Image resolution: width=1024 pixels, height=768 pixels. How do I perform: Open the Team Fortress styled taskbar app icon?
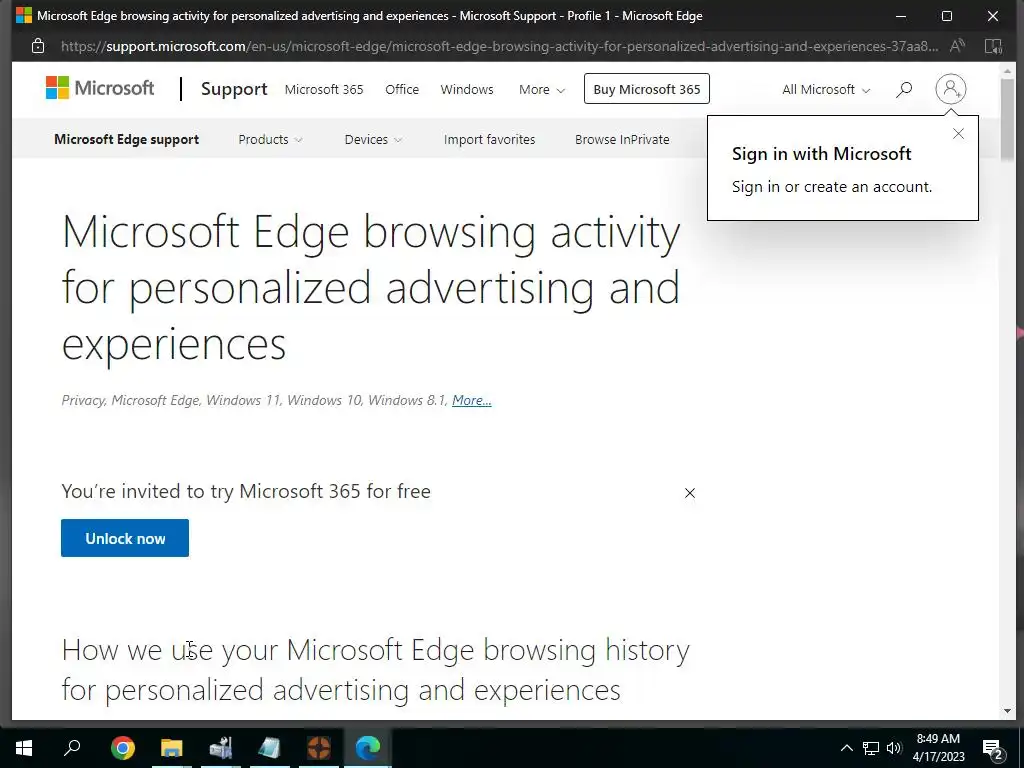pos(319,748)
